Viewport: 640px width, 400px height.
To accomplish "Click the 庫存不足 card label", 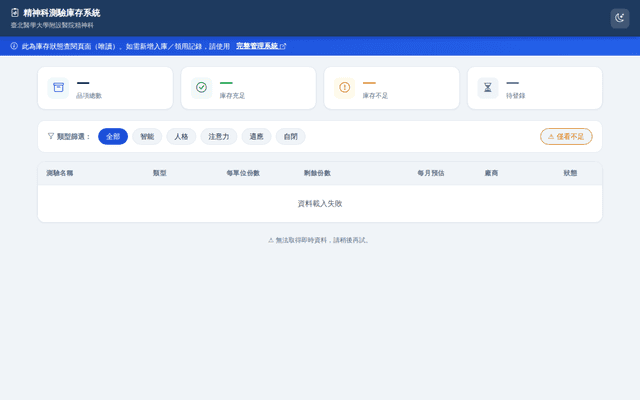I will pyautogui.click(x=375, y=96).
